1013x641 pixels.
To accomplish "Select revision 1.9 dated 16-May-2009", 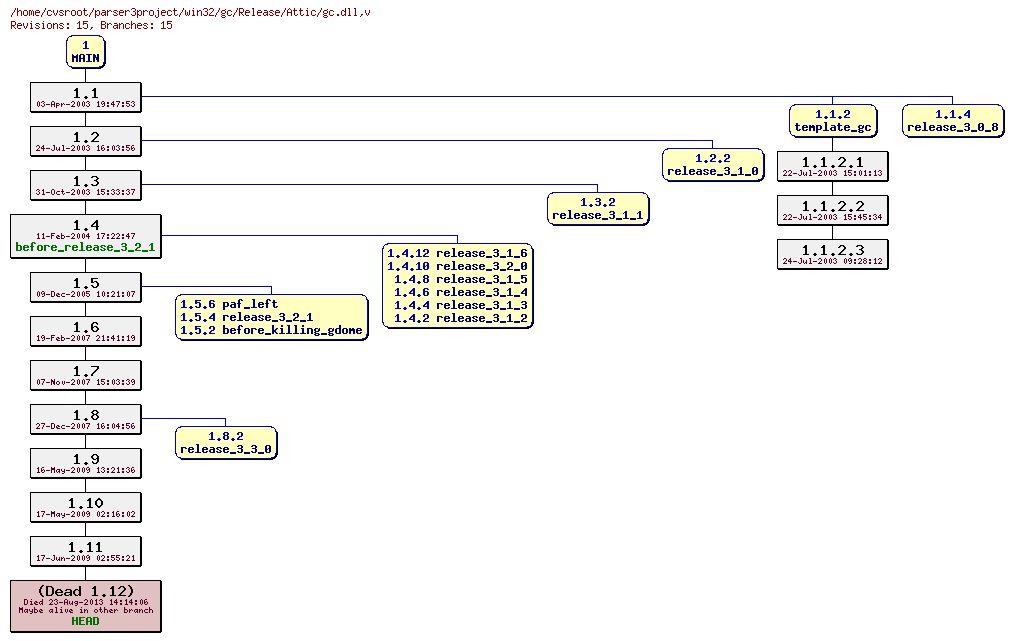I will click(85, 463).
